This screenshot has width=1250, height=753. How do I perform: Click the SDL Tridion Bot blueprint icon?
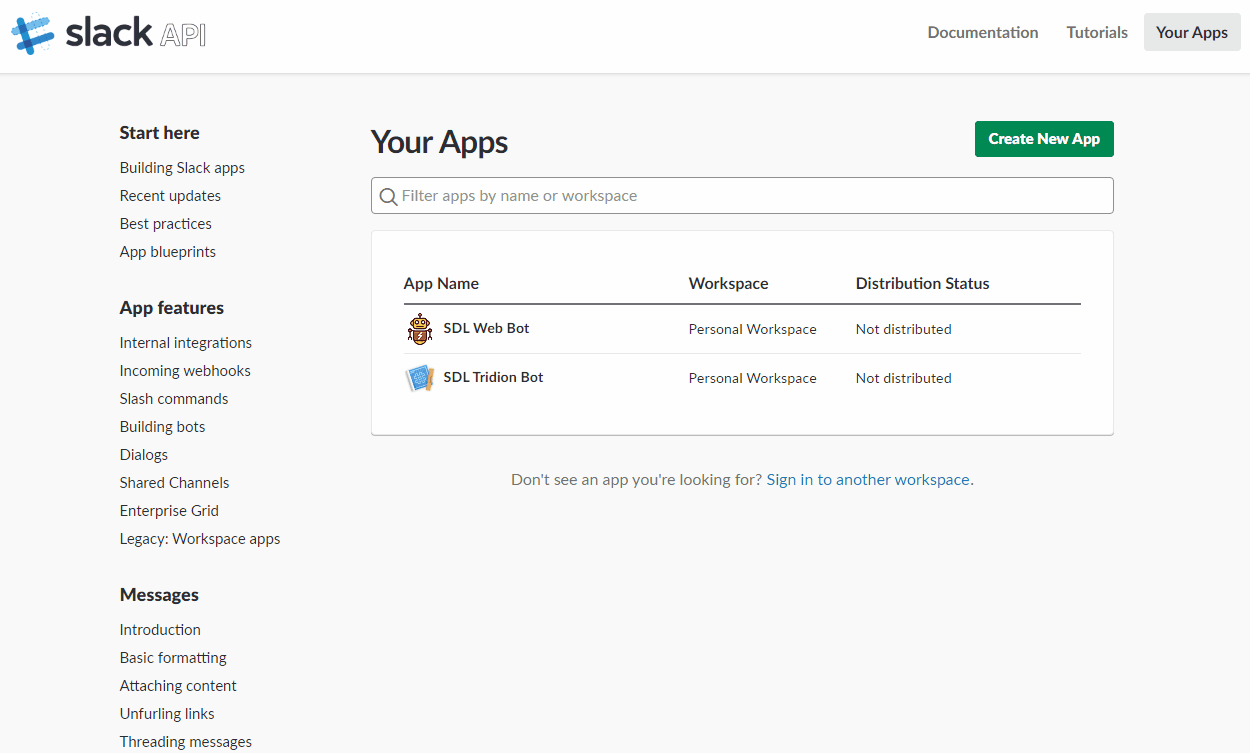420,378
